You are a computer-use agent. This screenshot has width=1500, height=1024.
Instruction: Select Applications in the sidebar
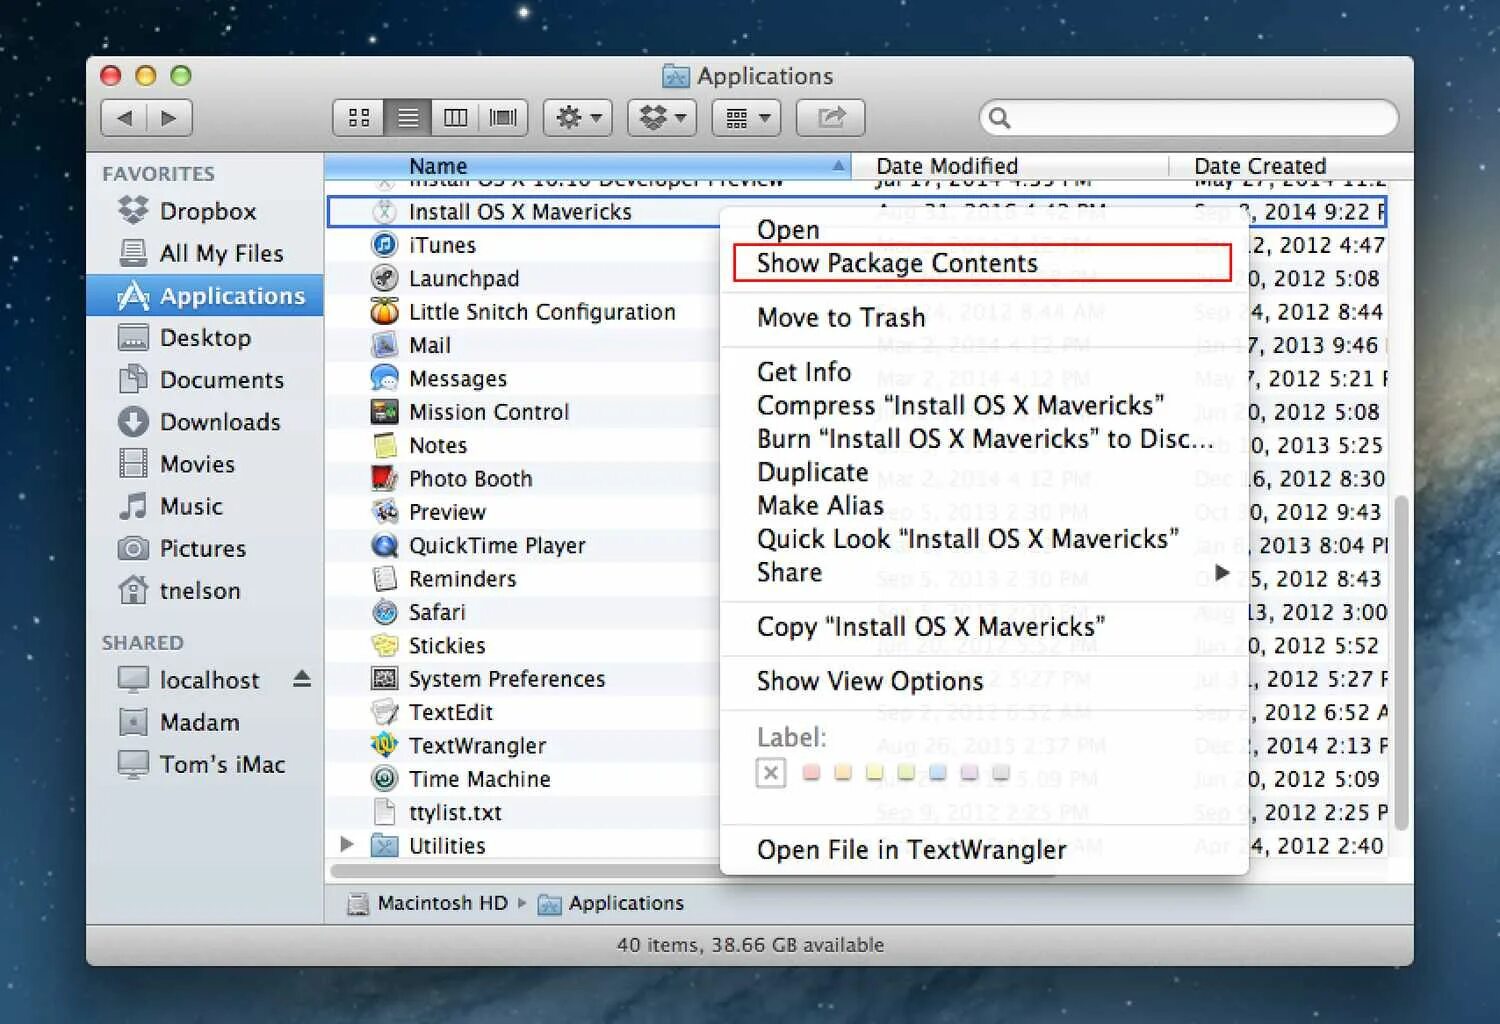pyautogui.click(x=205, y=295)
